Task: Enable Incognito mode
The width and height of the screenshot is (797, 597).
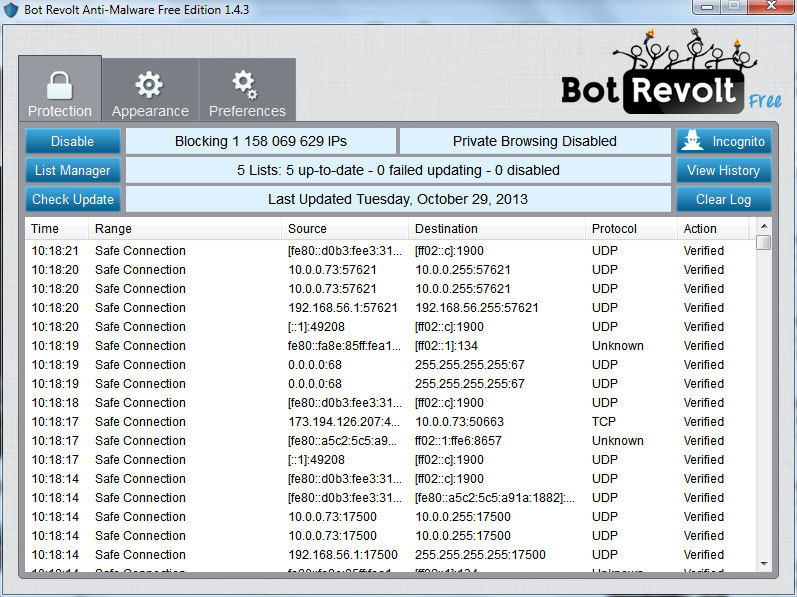Action: (724, 141)
